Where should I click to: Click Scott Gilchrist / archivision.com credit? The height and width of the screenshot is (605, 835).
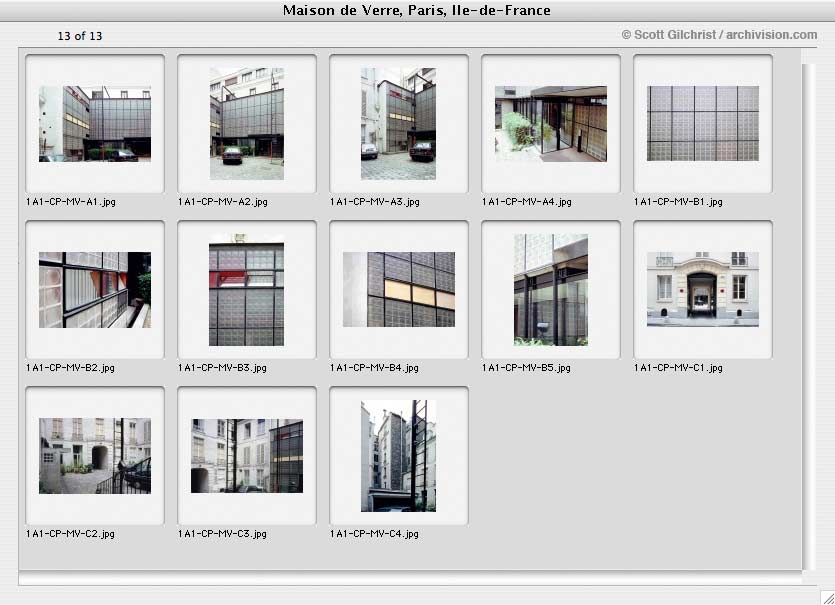719,35
